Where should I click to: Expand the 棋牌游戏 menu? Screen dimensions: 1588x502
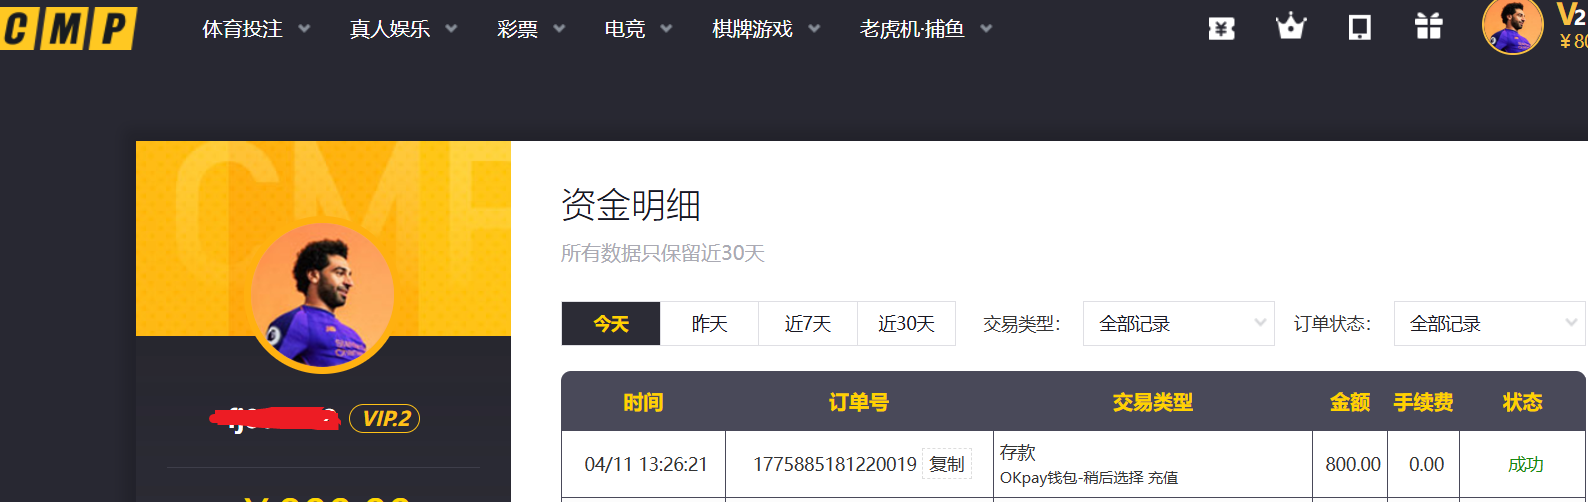[x=765, y=29]
